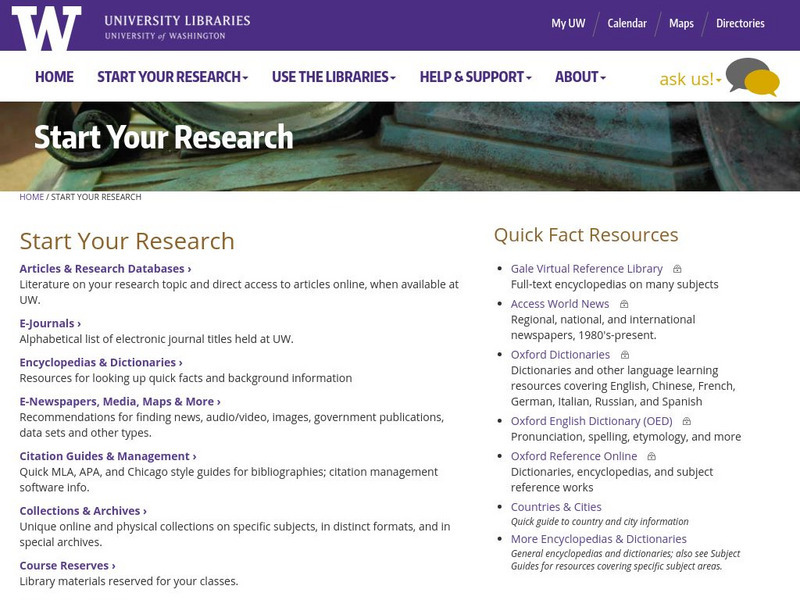Open Gale Virtual Reference Library
Screen dimensions: 800x600
point(587,269)
